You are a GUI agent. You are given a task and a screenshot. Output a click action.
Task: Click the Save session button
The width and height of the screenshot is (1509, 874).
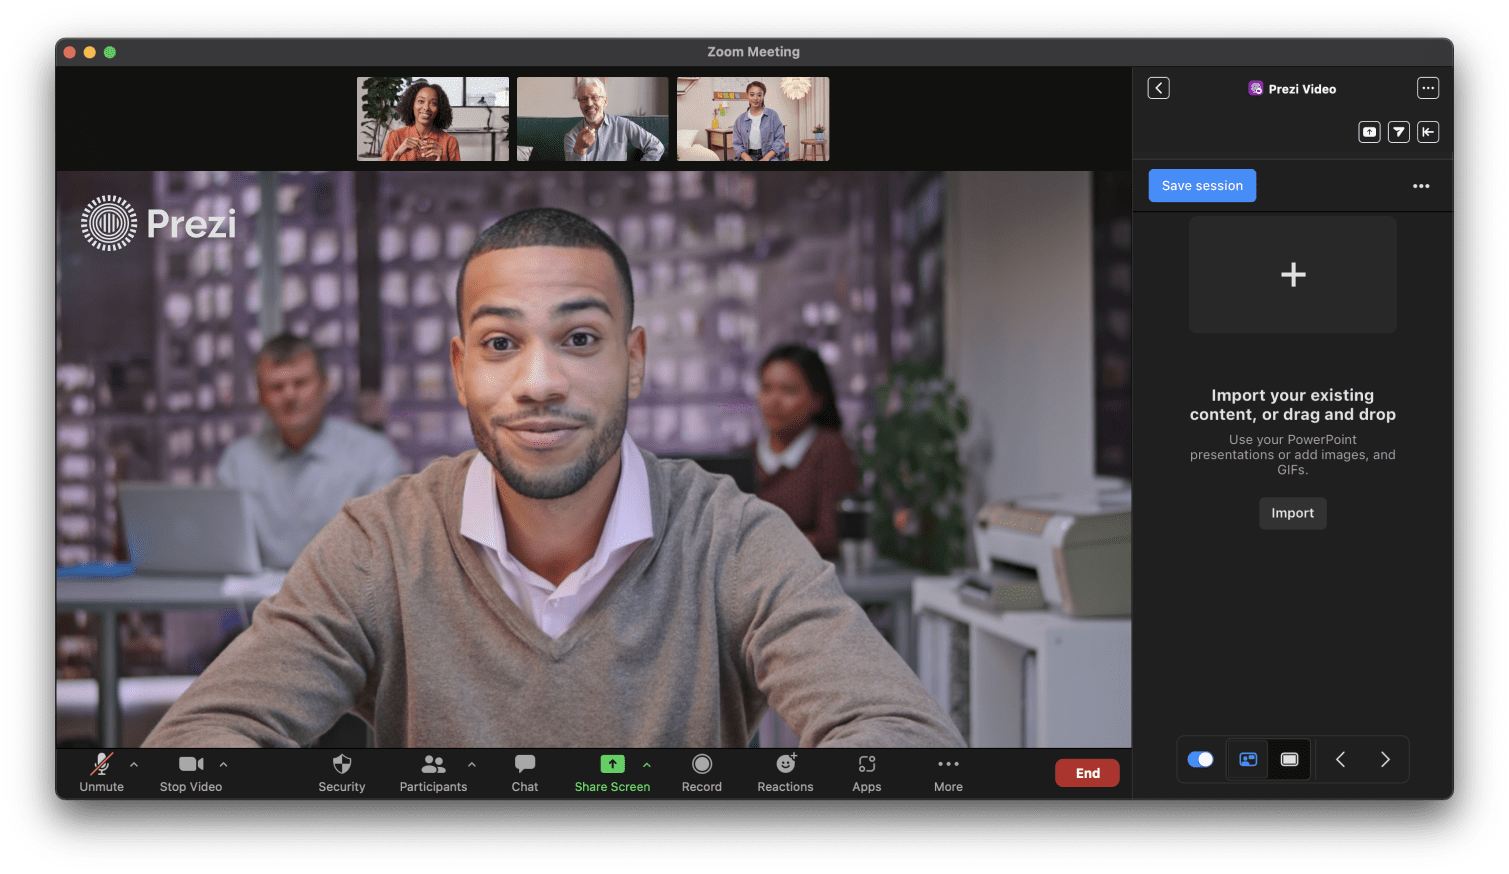pos(1201,185)
